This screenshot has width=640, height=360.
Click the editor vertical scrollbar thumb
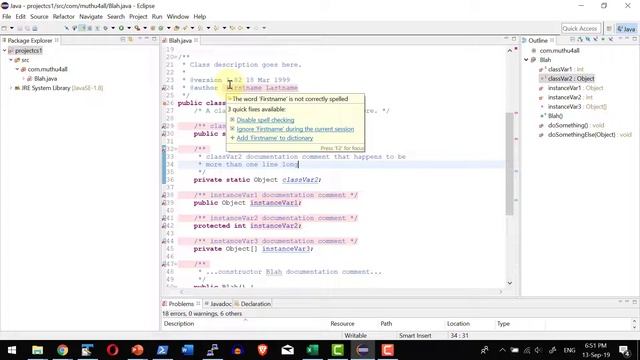509,163
